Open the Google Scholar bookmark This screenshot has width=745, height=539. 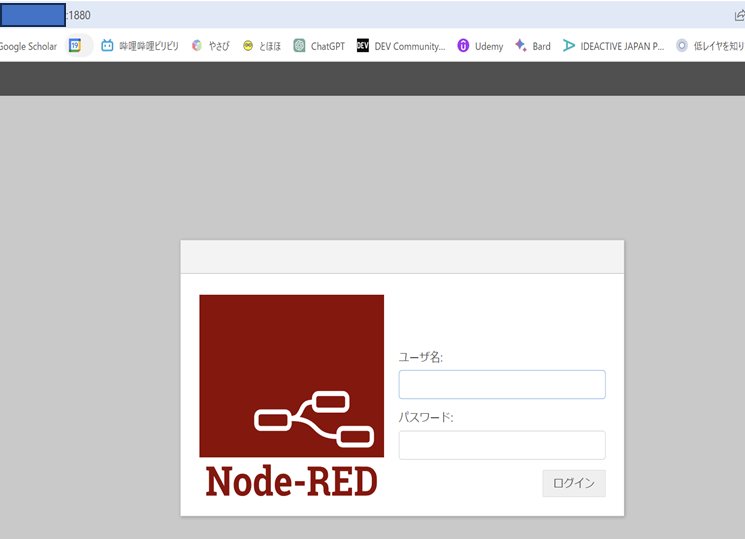(x=28, y=46)
